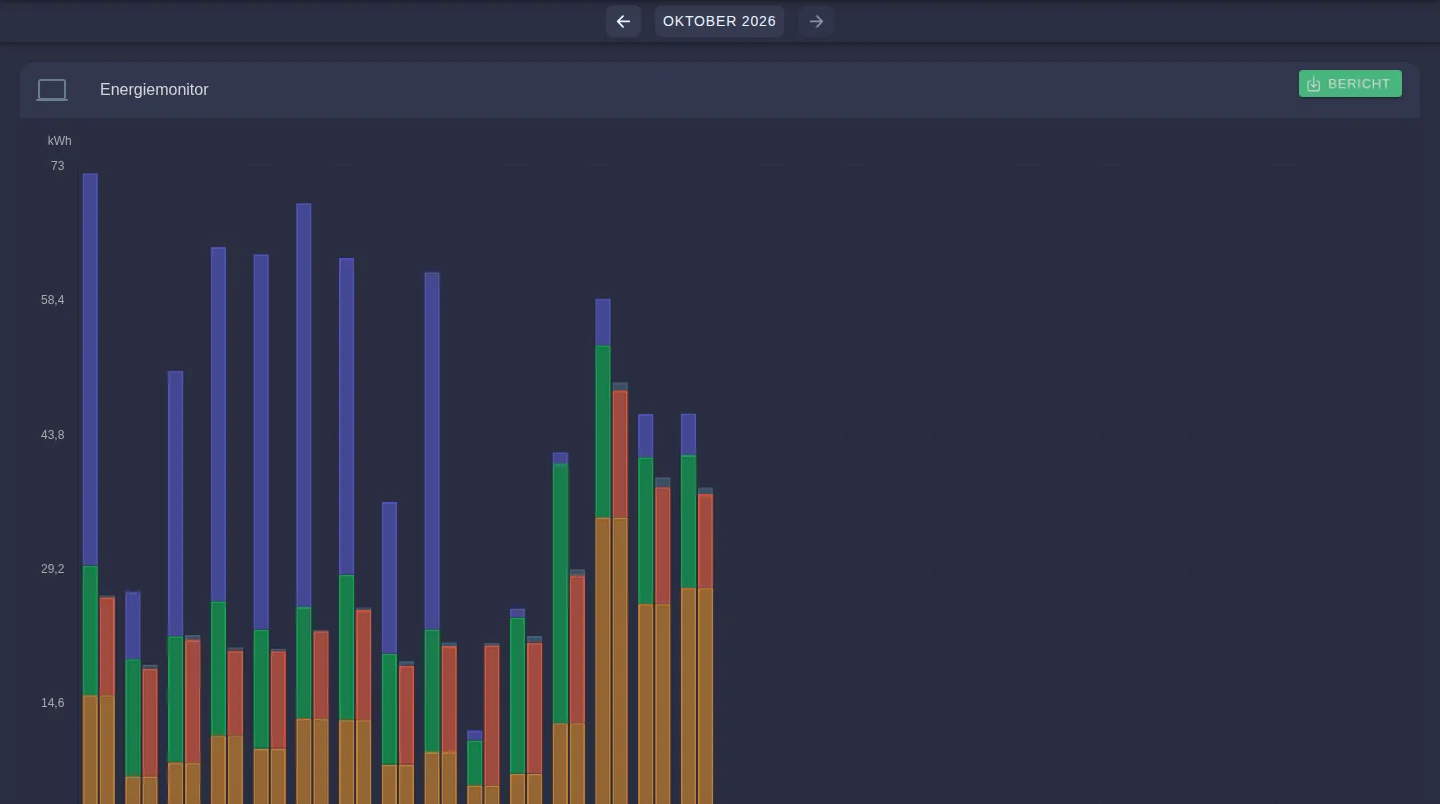Image resolution: width=1440 pixels, height=804 pixels.
Task: Click the kWh axis unit label
Action: click(59, 141)
